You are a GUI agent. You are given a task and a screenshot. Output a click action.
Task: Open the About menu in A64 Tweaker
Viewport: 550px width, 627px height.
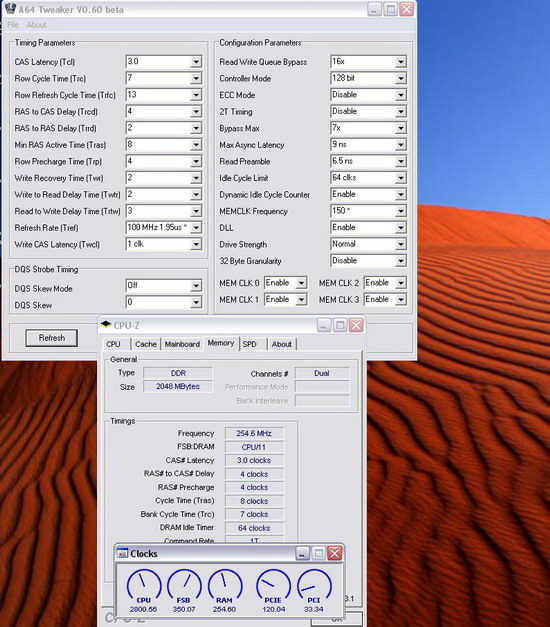point(37,25)
